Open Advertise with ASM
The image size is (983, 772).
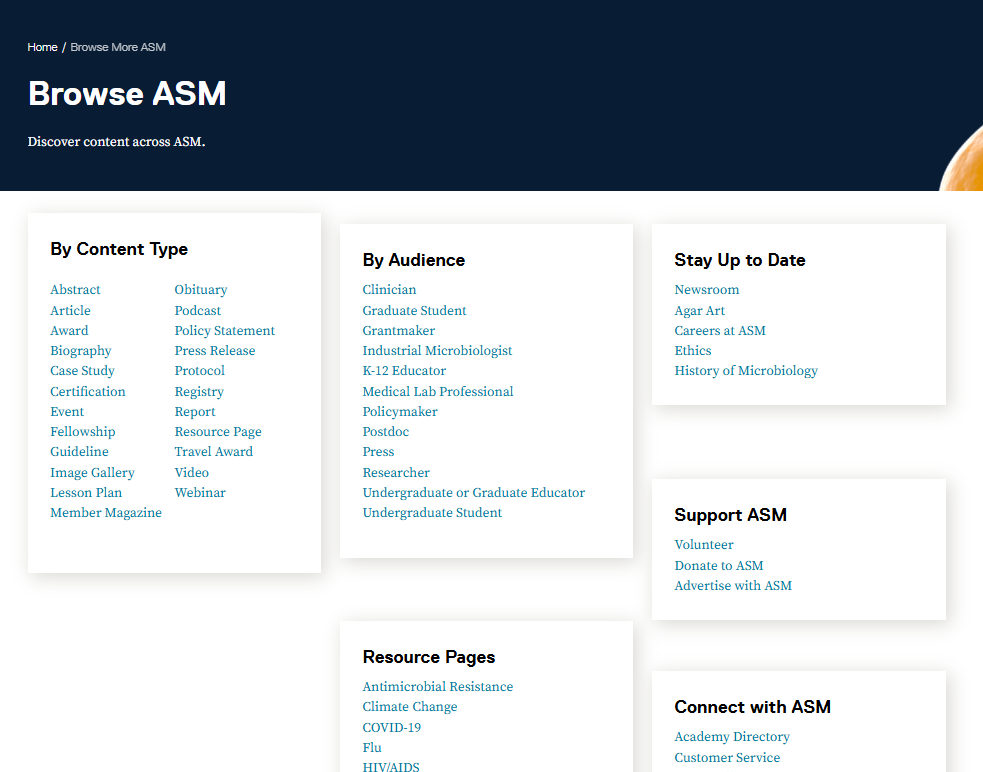[733, 586]
